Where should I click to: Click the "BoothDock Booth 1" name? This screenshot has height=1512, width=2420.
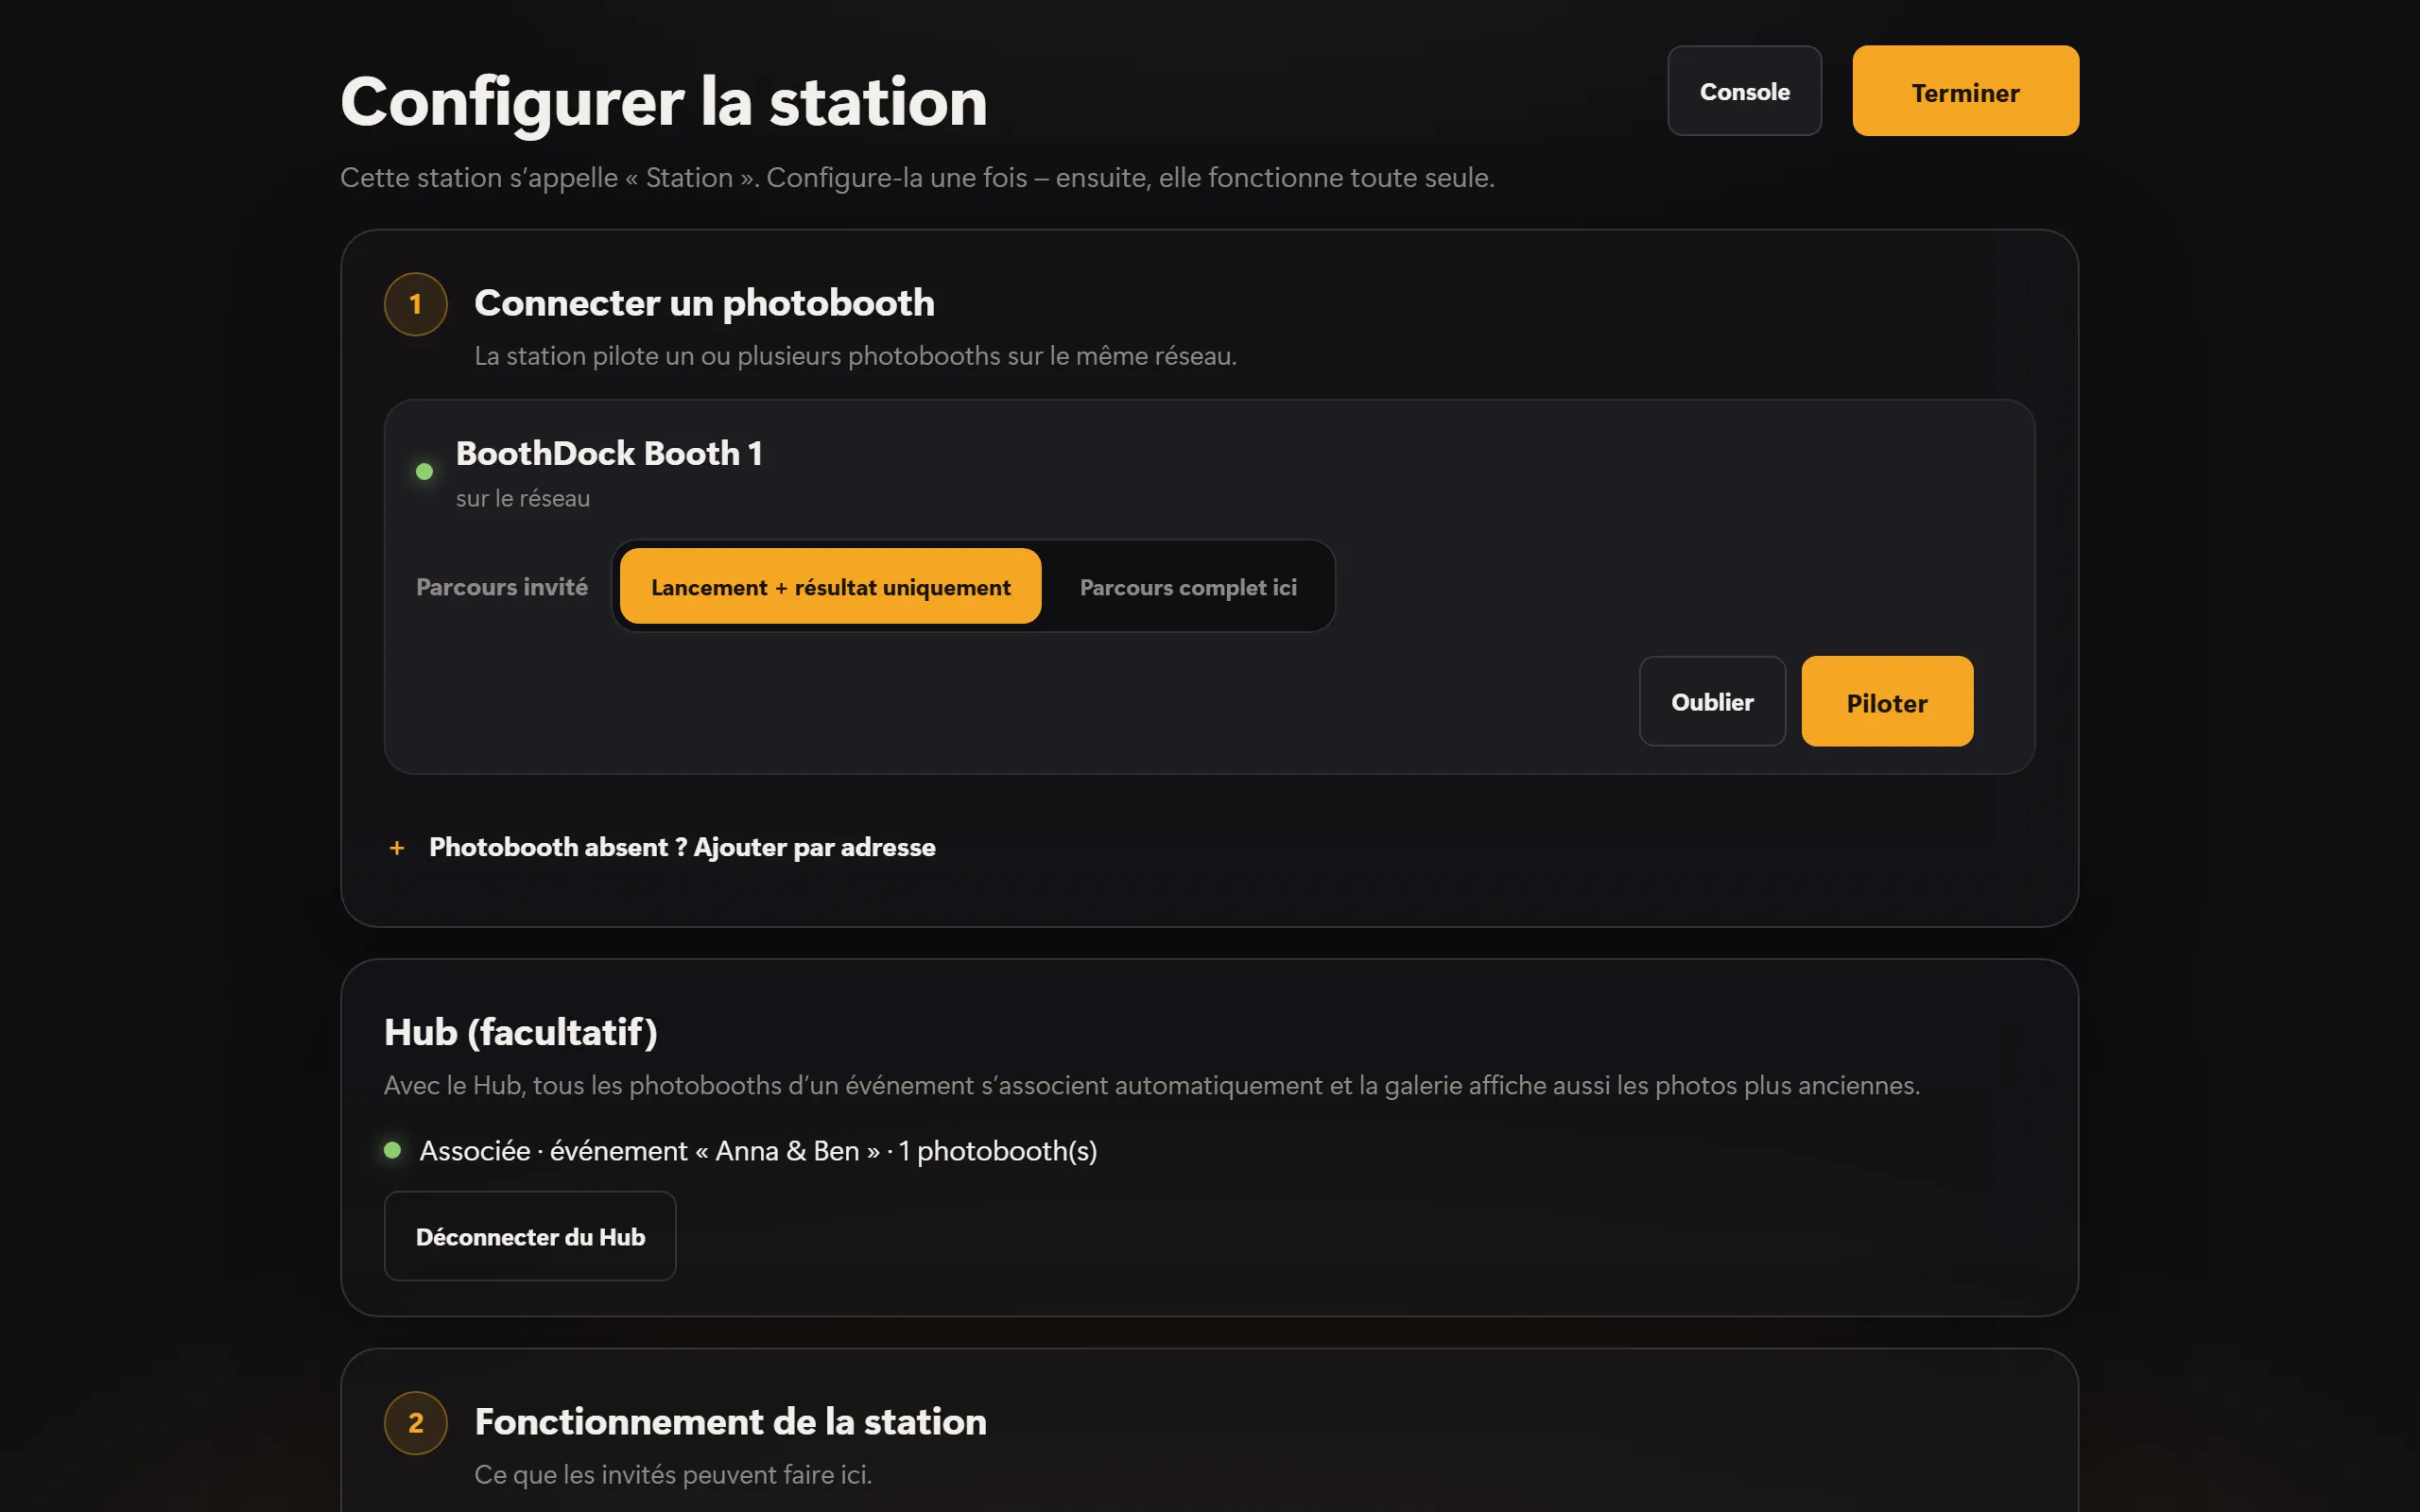click(609, 453)
